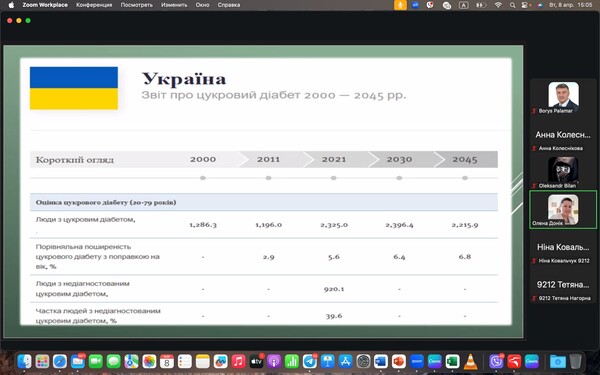This screenshot has width=600, height=375.
Task: Open the Zoom Workplace menu
Action: (45, 5)
